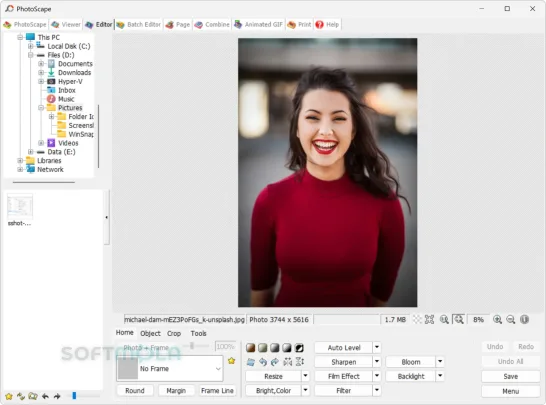Click the 1:1 original size magnifier icon

point(444,319)
